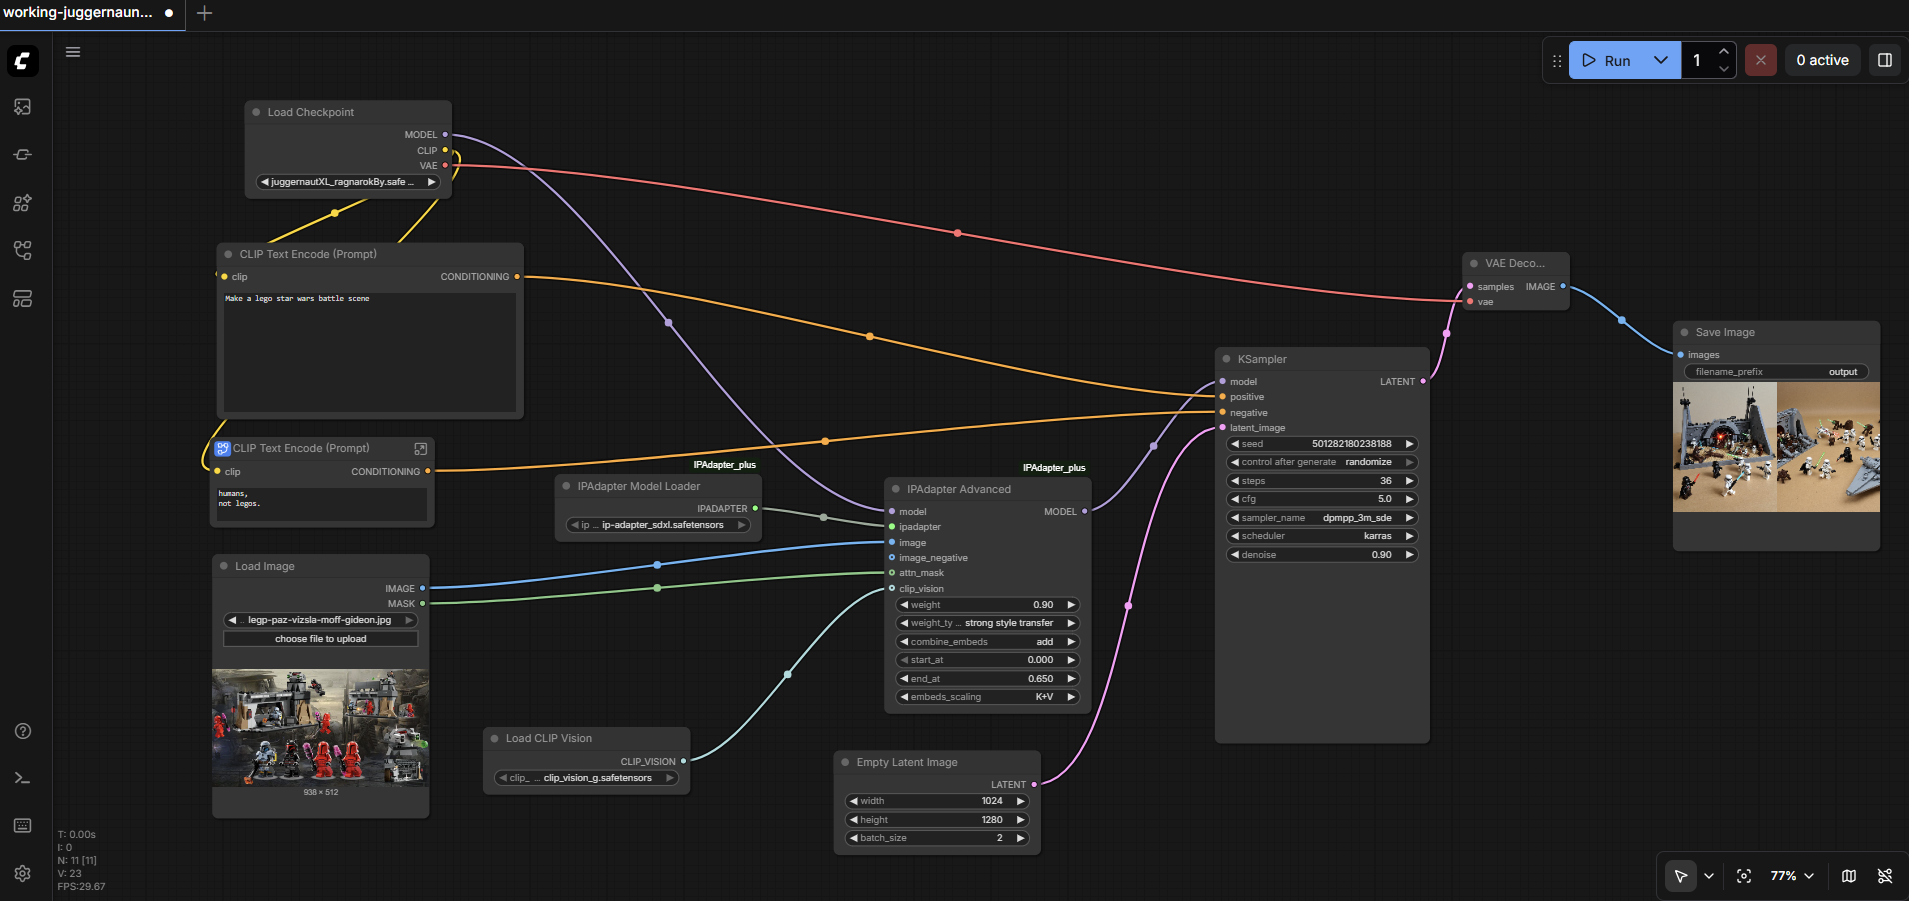Click the KSampler denoise value field
The image size is (1909, 901).
[1321, 555]
